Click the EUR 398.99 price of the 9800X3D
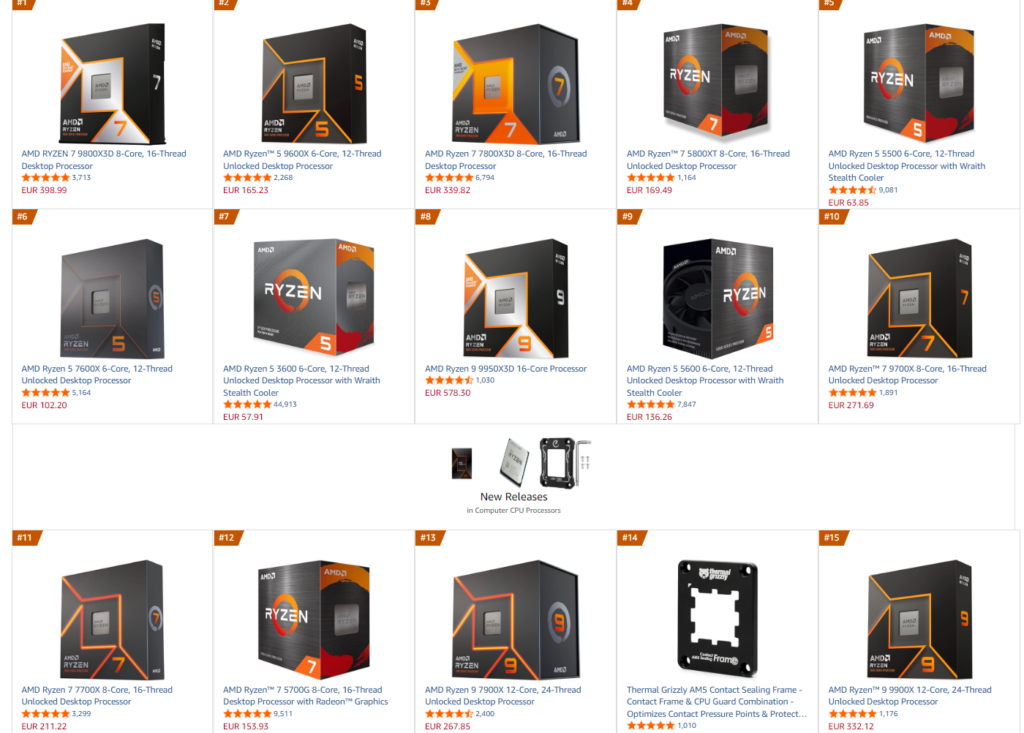This screenshot has width=1024, height=733. click(x=44, y=190)
